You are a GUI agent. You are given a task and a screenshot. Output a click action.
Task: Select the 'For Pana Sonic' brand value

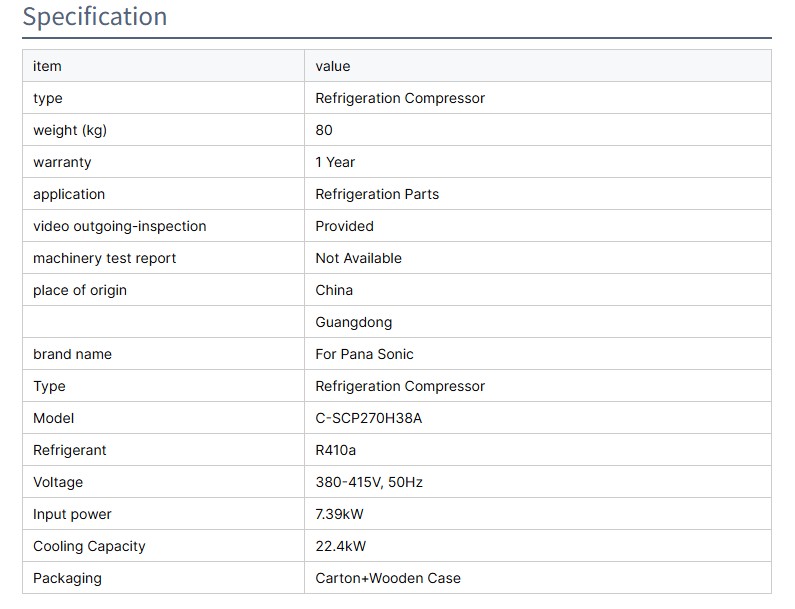pyautogui.click(x=364, y=354)
